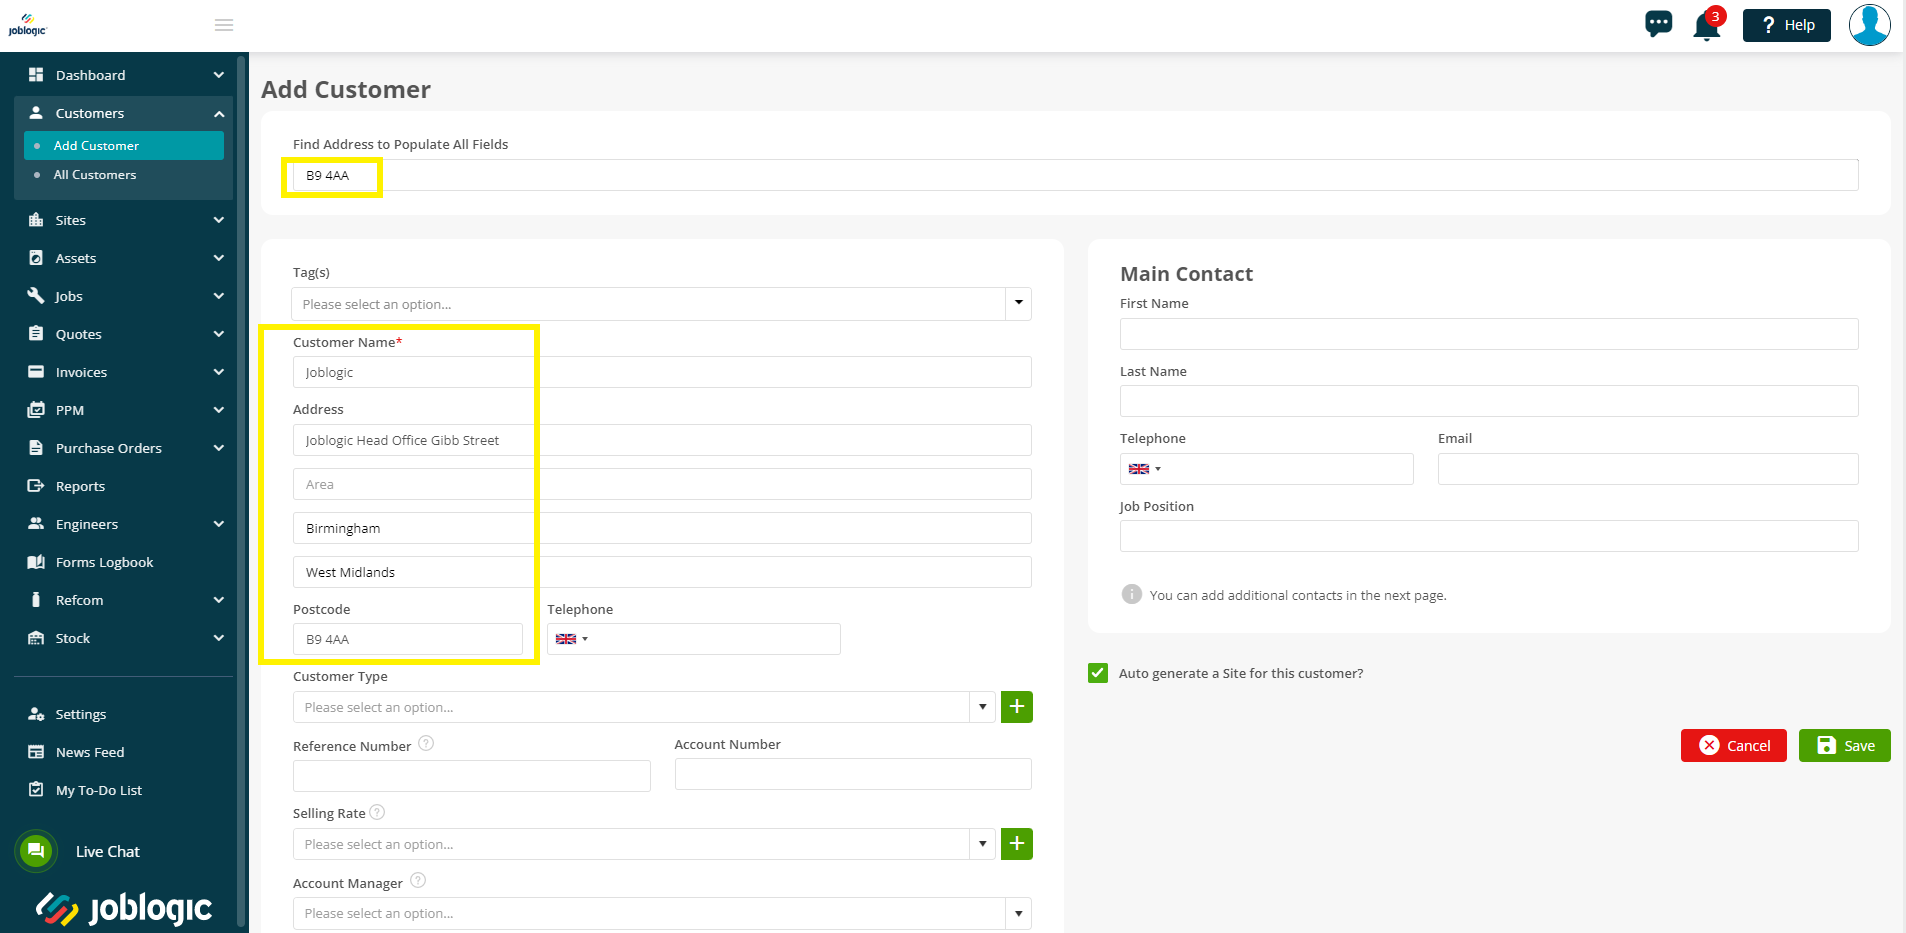Image resolution: width=1906 pixels, height=933 pixels.
Task: Click the Reference Number help icon
Action: click(x=426, y=743)
